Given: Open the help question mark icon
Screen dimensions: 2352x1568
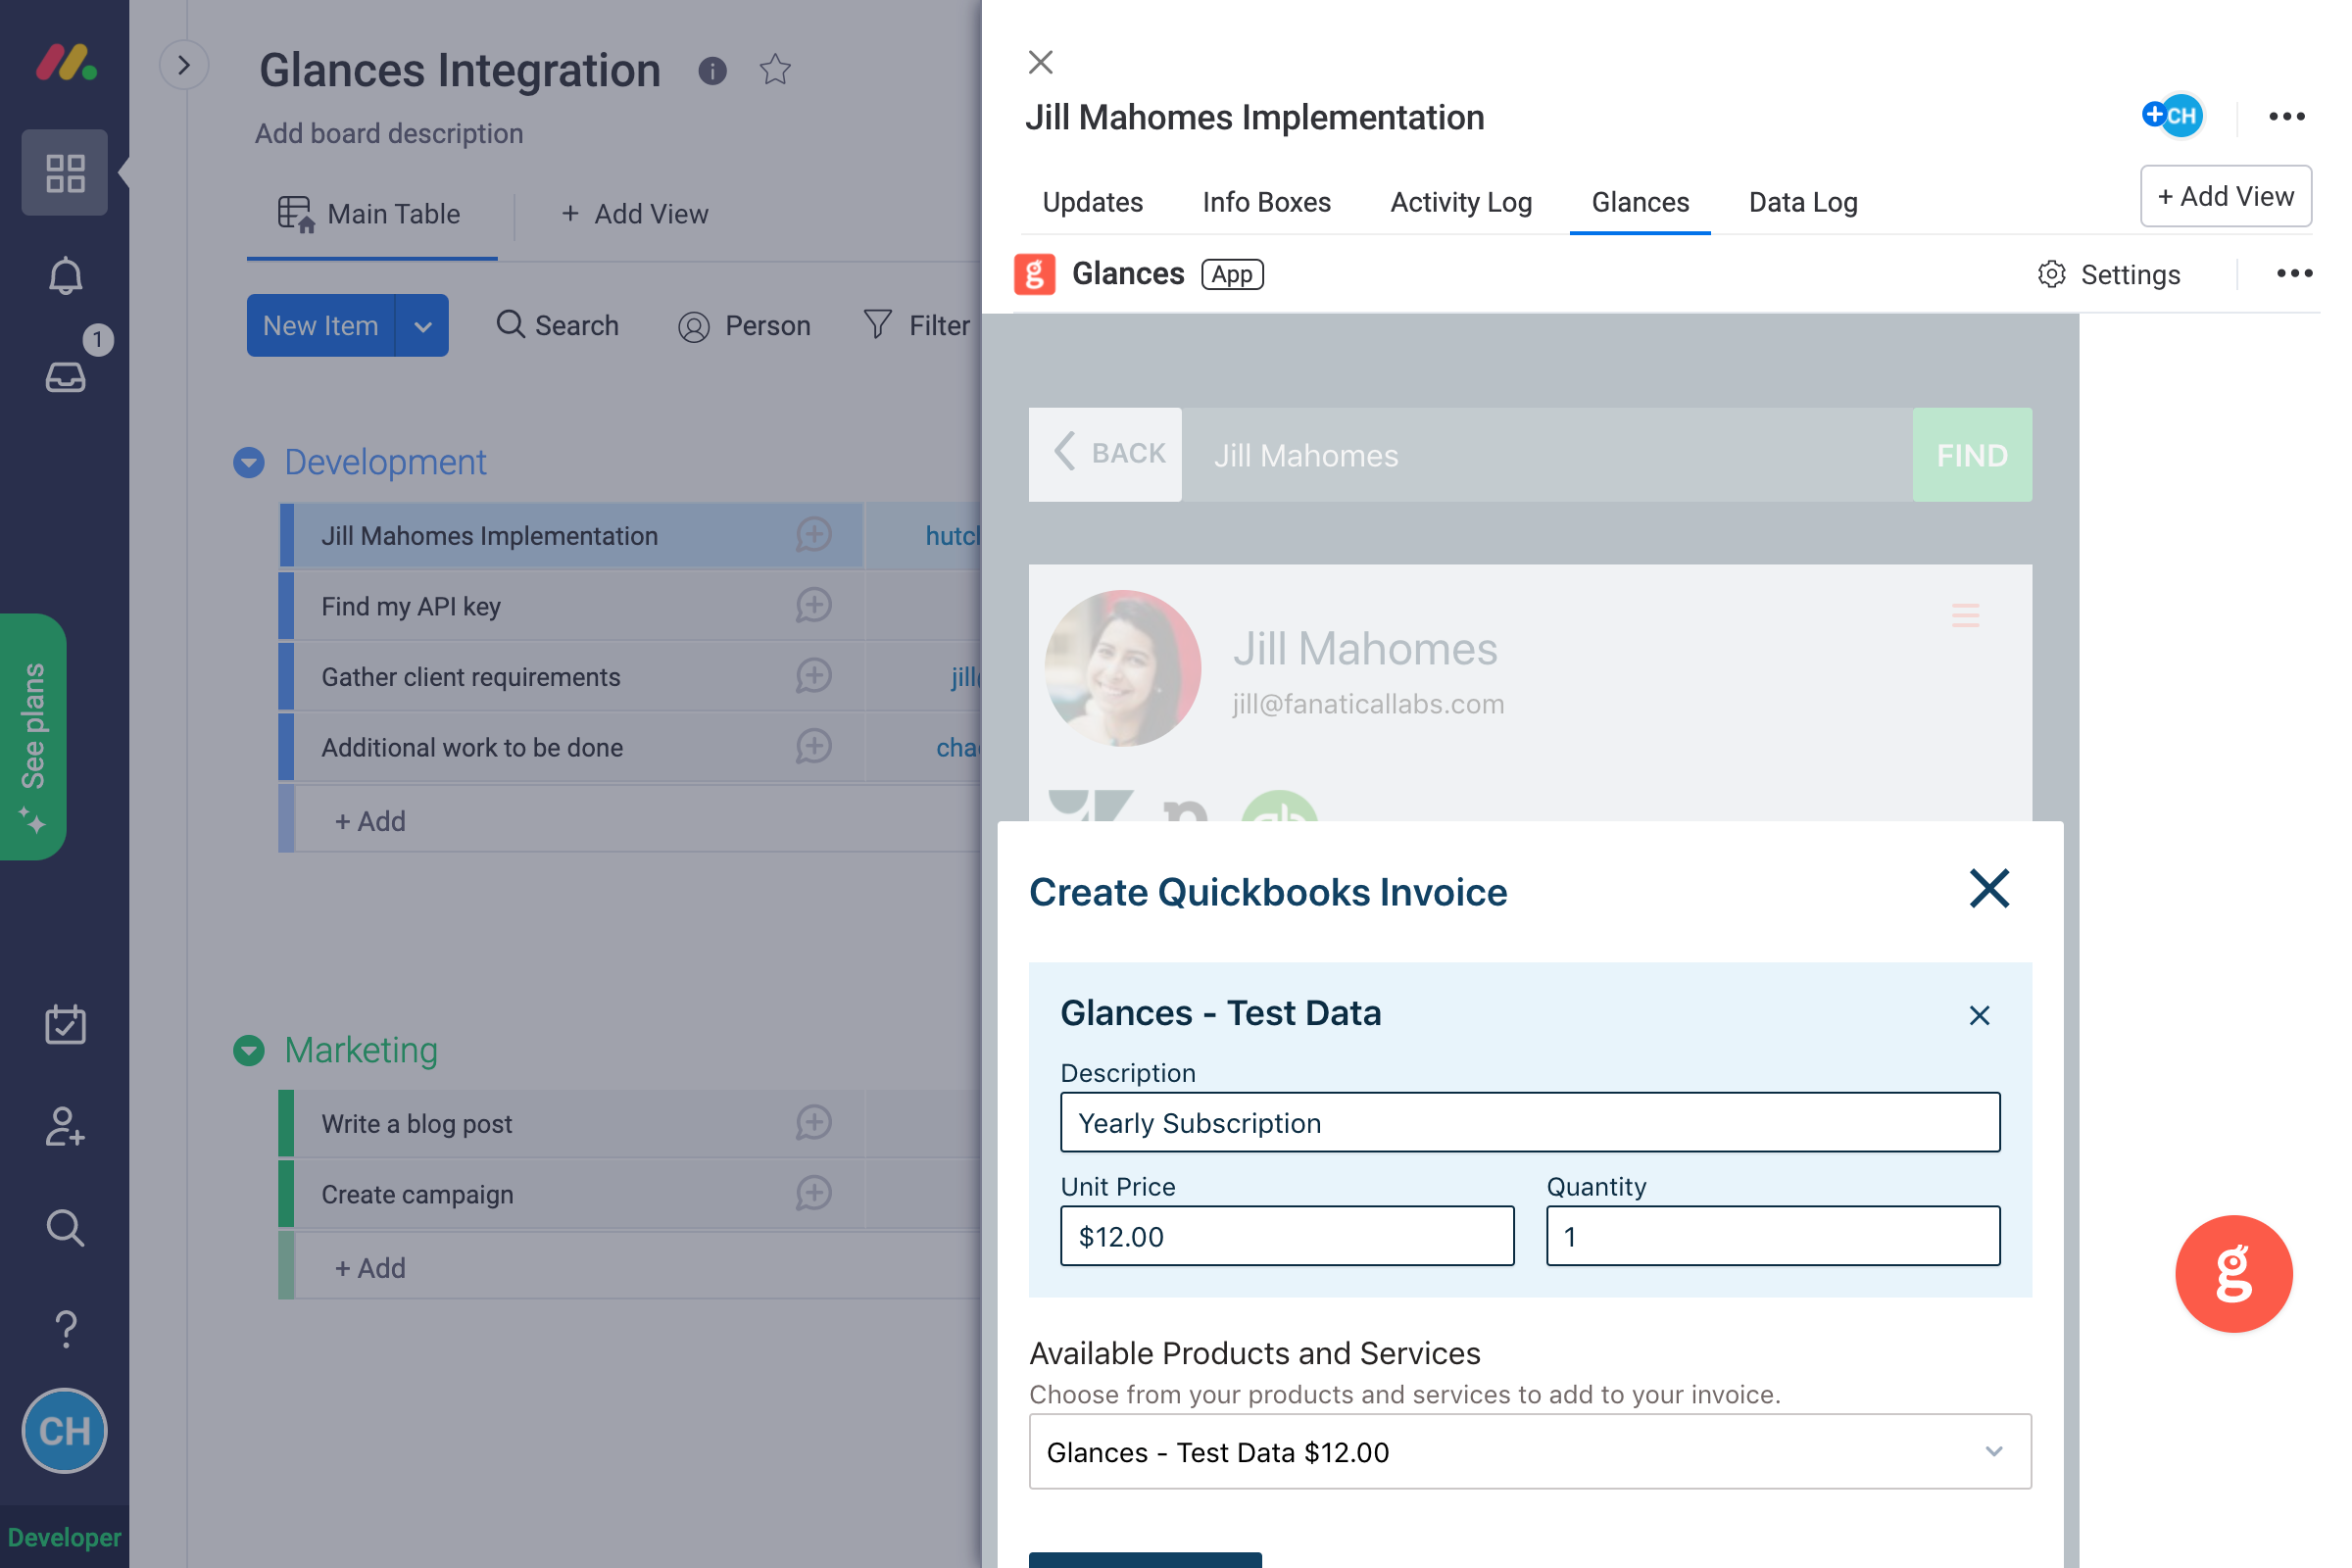Looking at the screenshot, I should [65, 1330].
